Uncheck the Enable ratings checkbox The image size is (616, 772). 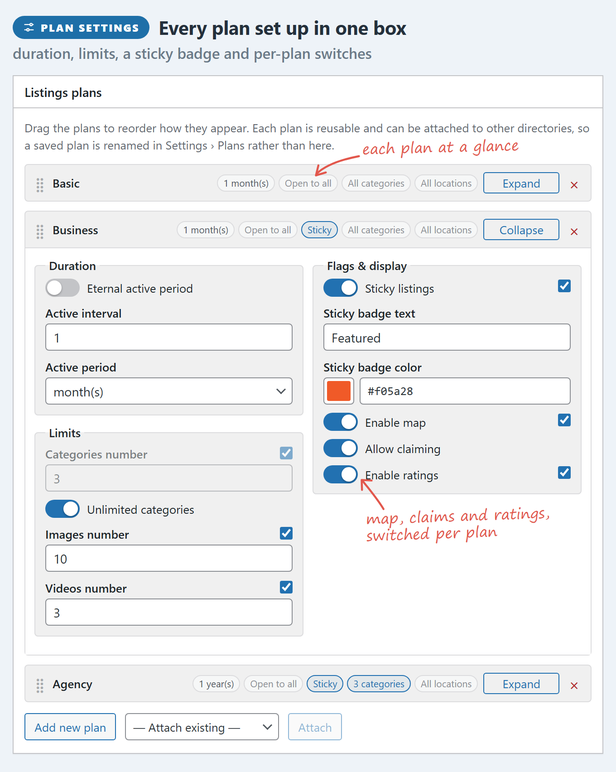[x=564, y=473]
